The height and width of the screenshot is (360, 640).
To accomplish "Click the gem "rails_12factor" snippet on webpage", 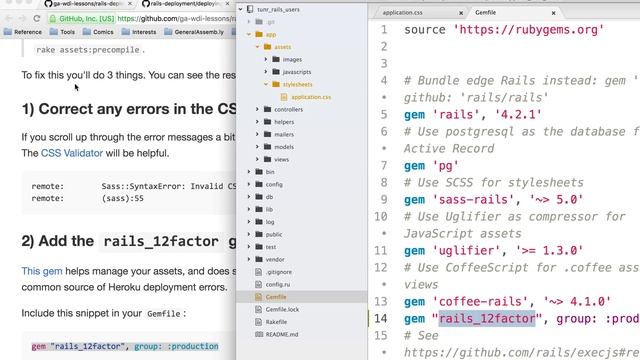I will pyautogui.click(x=125, y=347).
